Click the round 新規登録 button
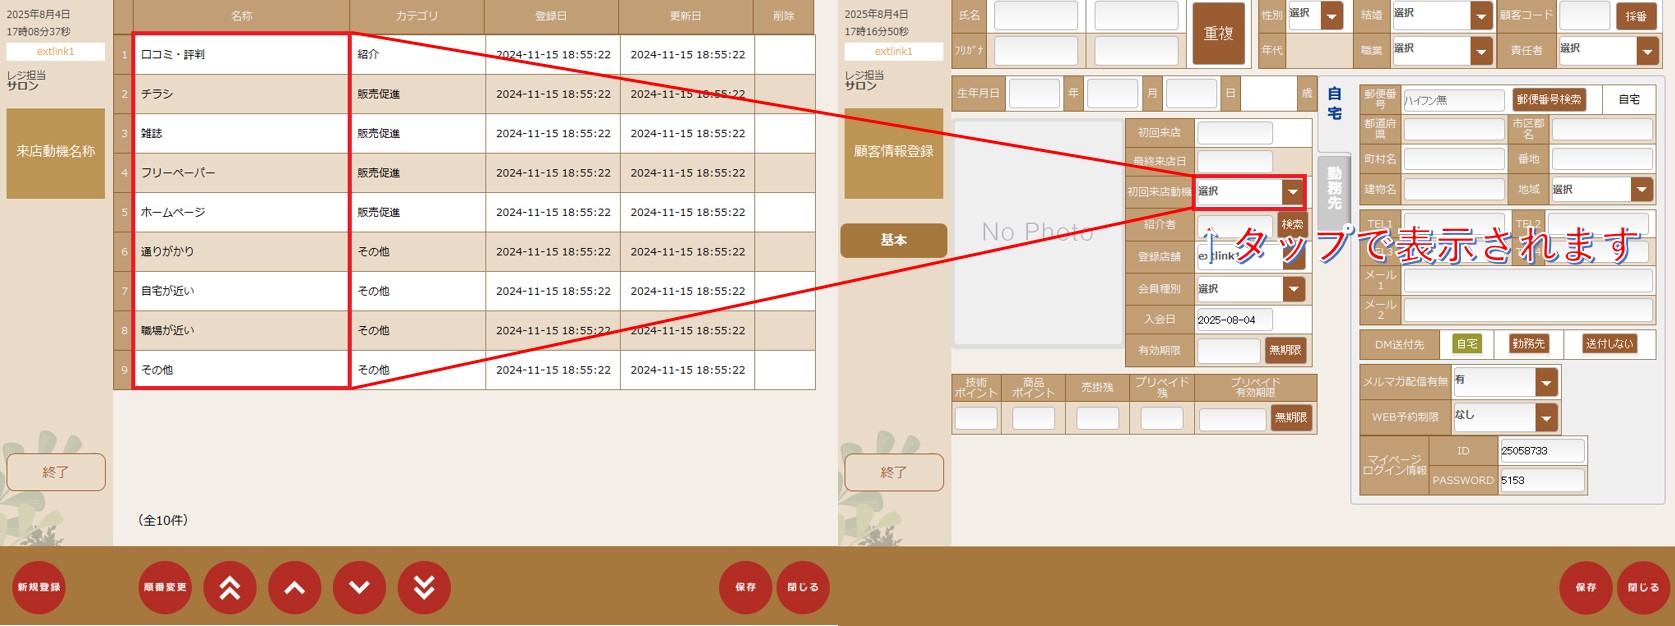Viewport: 1675px width, 626px height. 39,588
